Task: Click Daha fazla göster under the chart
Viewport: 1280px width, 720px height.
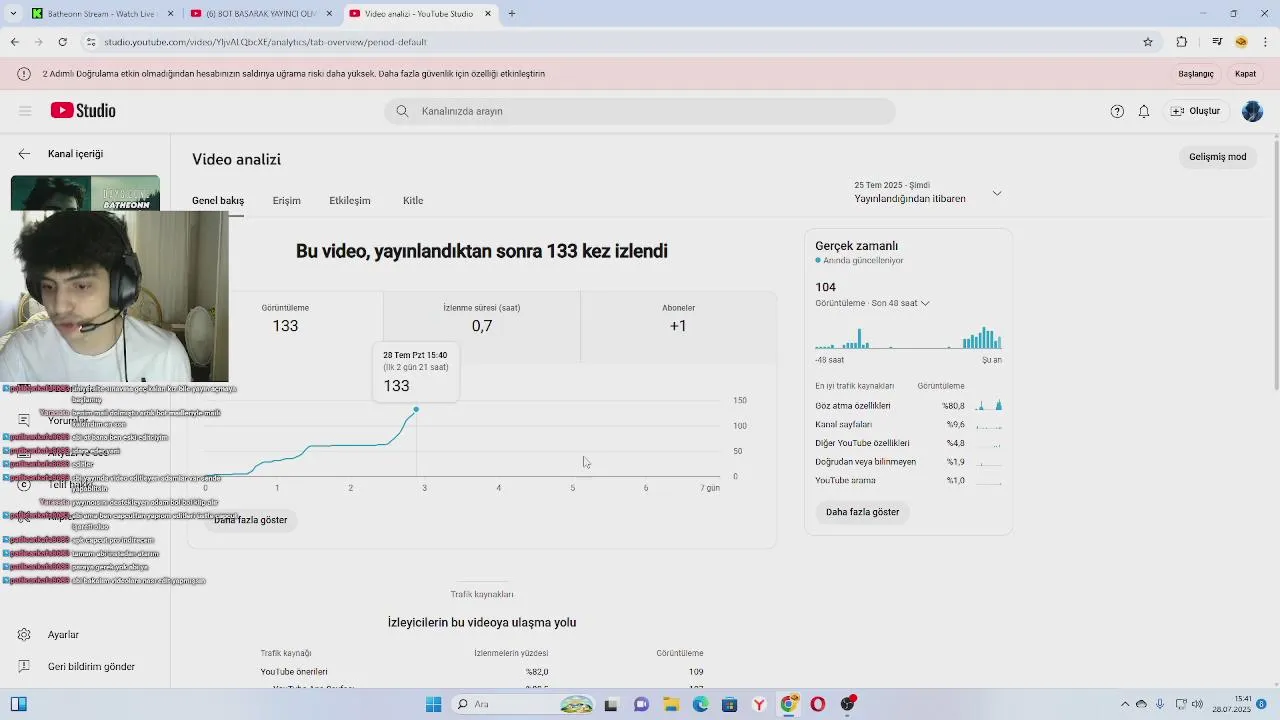Action: (x=250, y=520)
